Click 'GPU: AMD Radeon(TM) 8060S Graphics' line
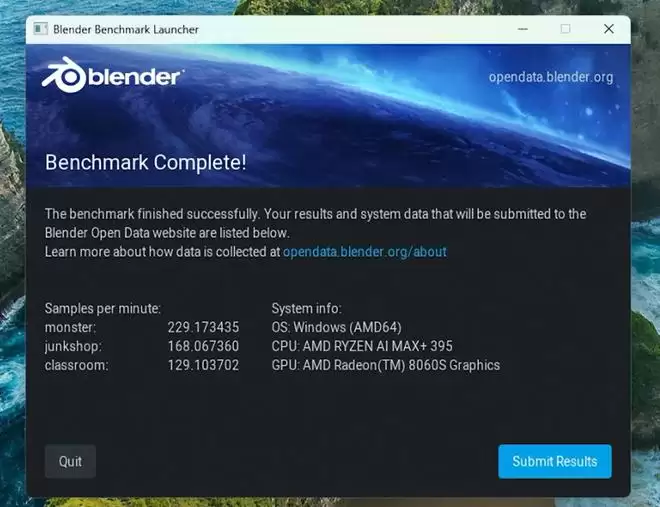660x507 pixels. [386, 365]
